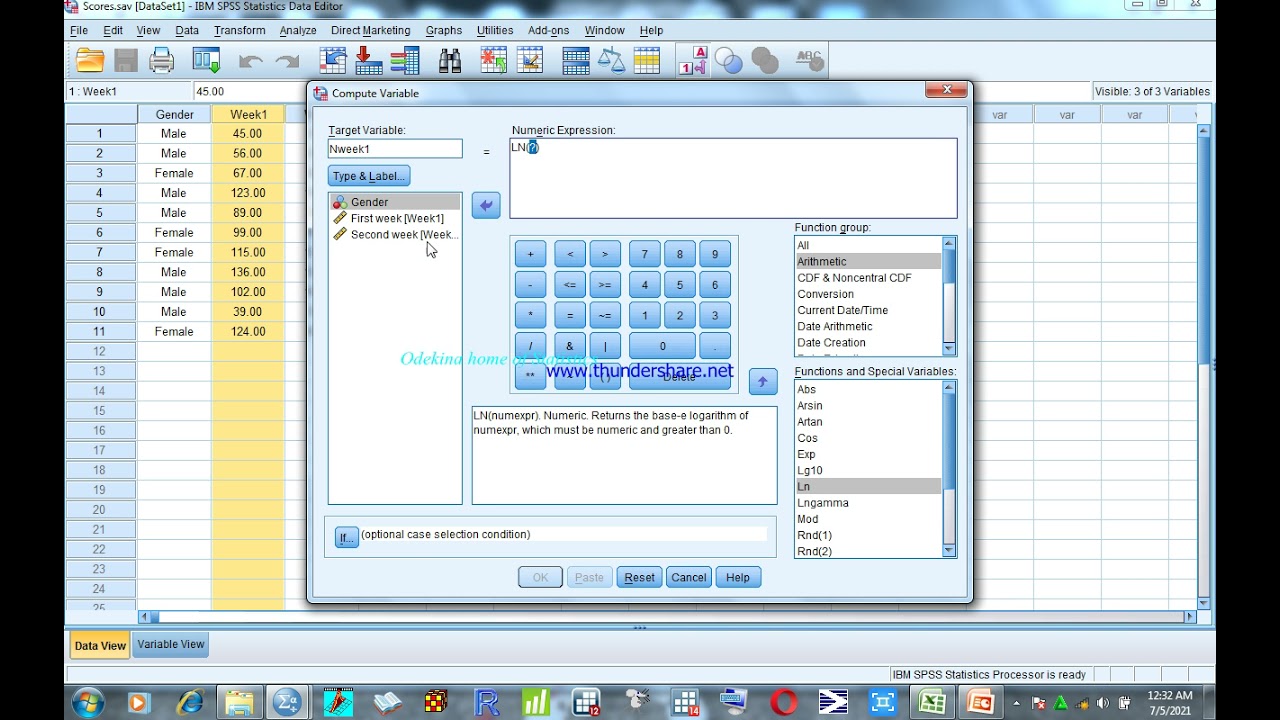Image resolution: width=1280 pixels, height=720 pixels.
Task: Click the Insert Variable toolbar icon
Action: point(529,61)
